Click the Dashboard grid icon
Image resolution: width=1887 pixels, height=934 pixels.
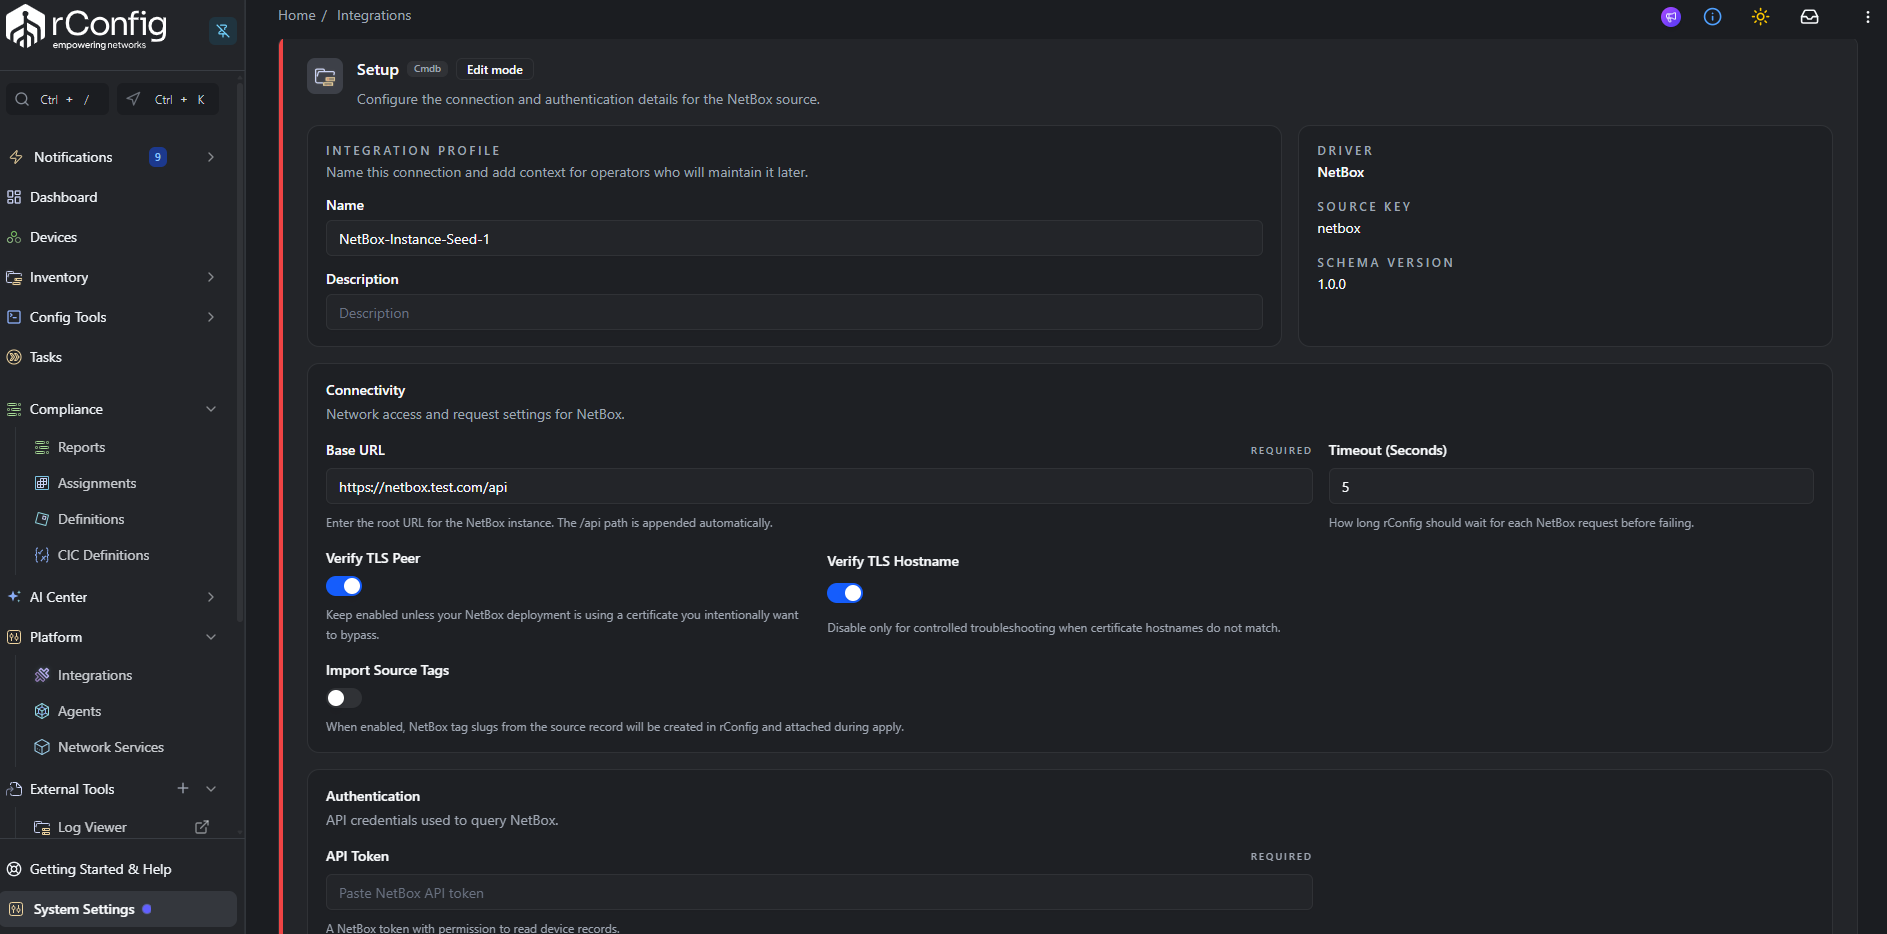[x=14, y=197]
